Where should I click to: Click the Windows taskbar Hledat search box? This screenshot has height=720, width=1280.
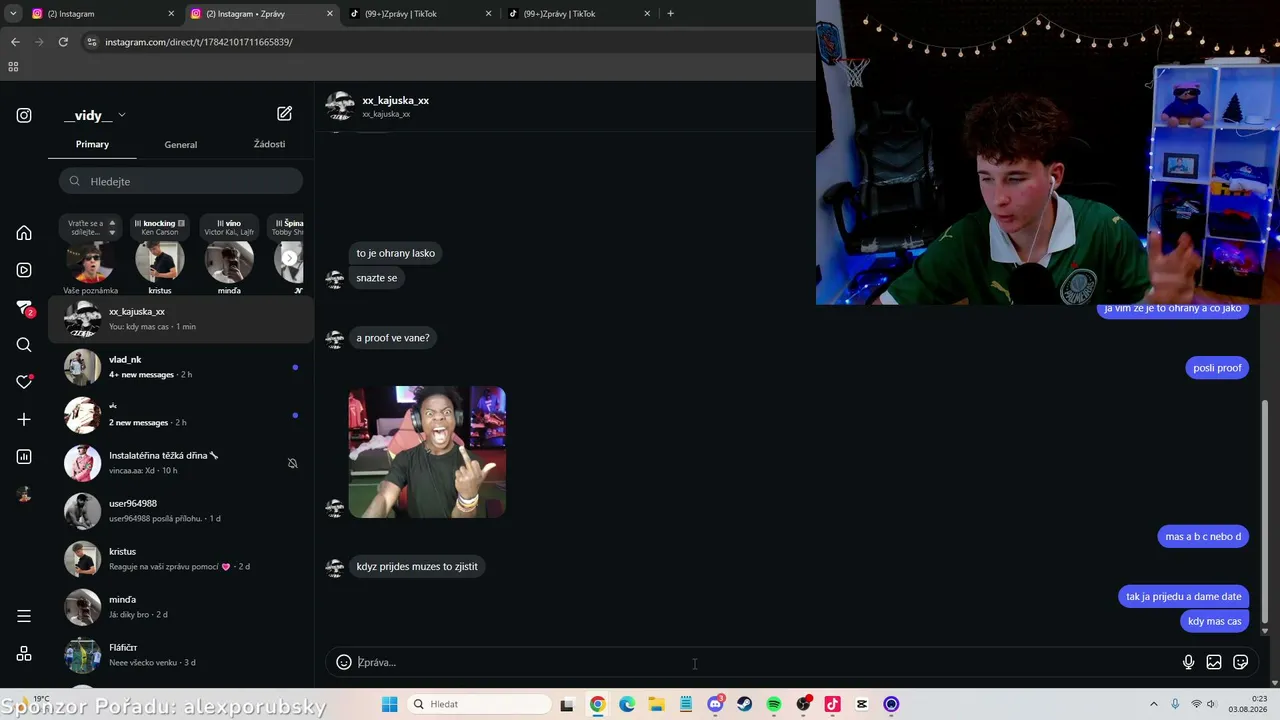pyautogui.click(x=481, y=704)
